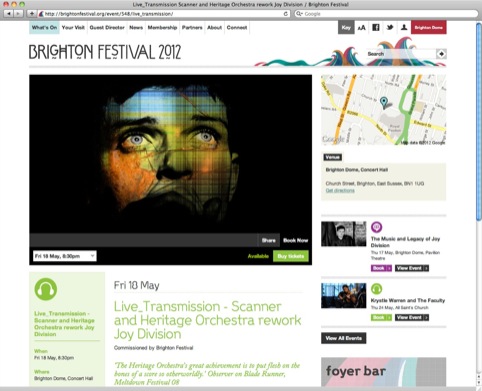Click inside the site Search field

401,54
